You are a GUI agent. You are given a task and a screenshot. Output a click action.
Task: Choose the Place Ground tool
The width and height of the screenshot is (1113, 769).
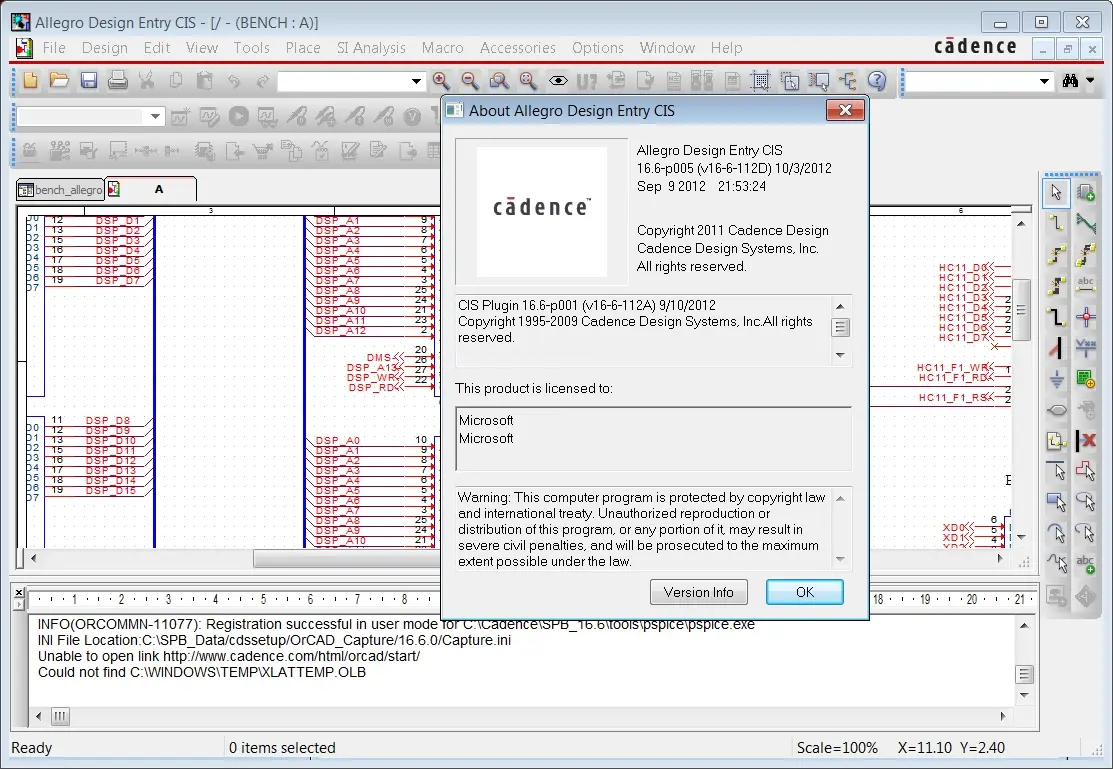[x=1056, y=380]
